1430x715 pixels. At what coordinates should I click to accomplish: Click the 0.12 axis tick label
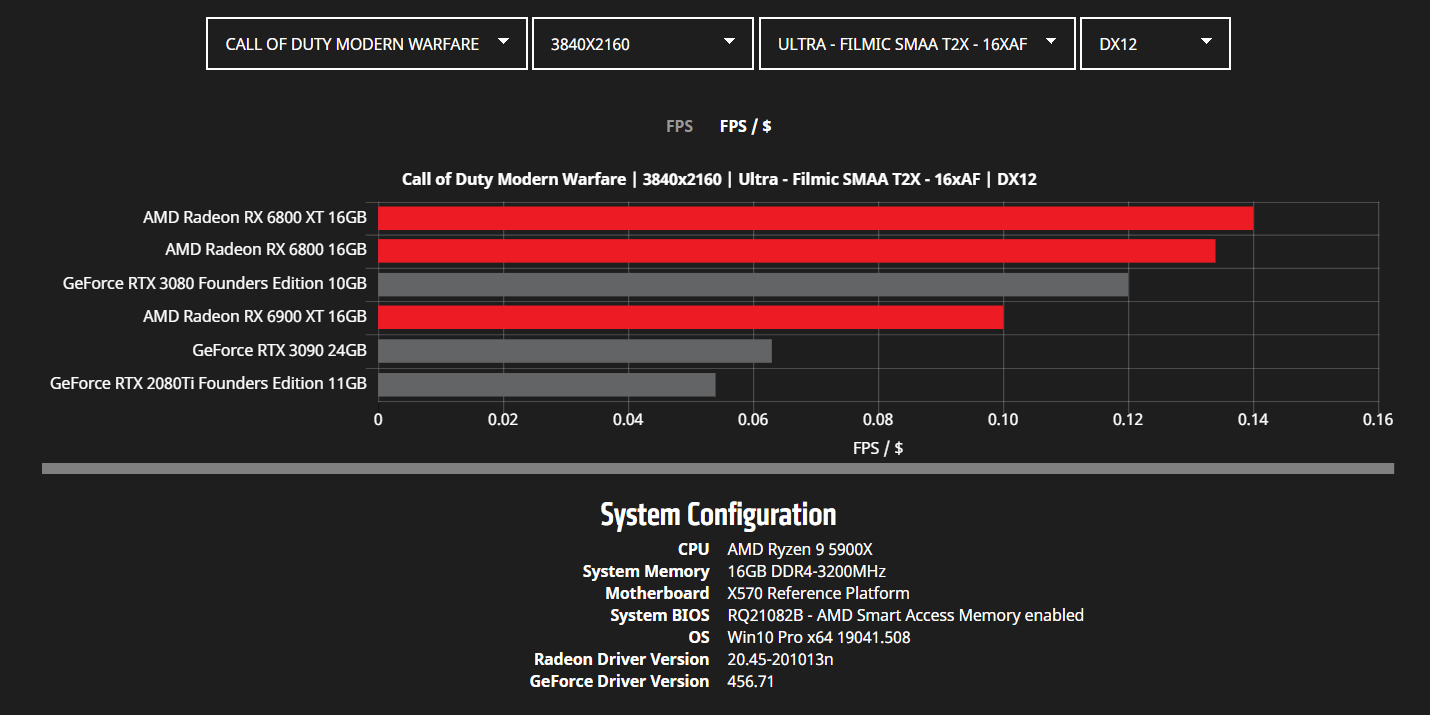tap(1128, 420)
